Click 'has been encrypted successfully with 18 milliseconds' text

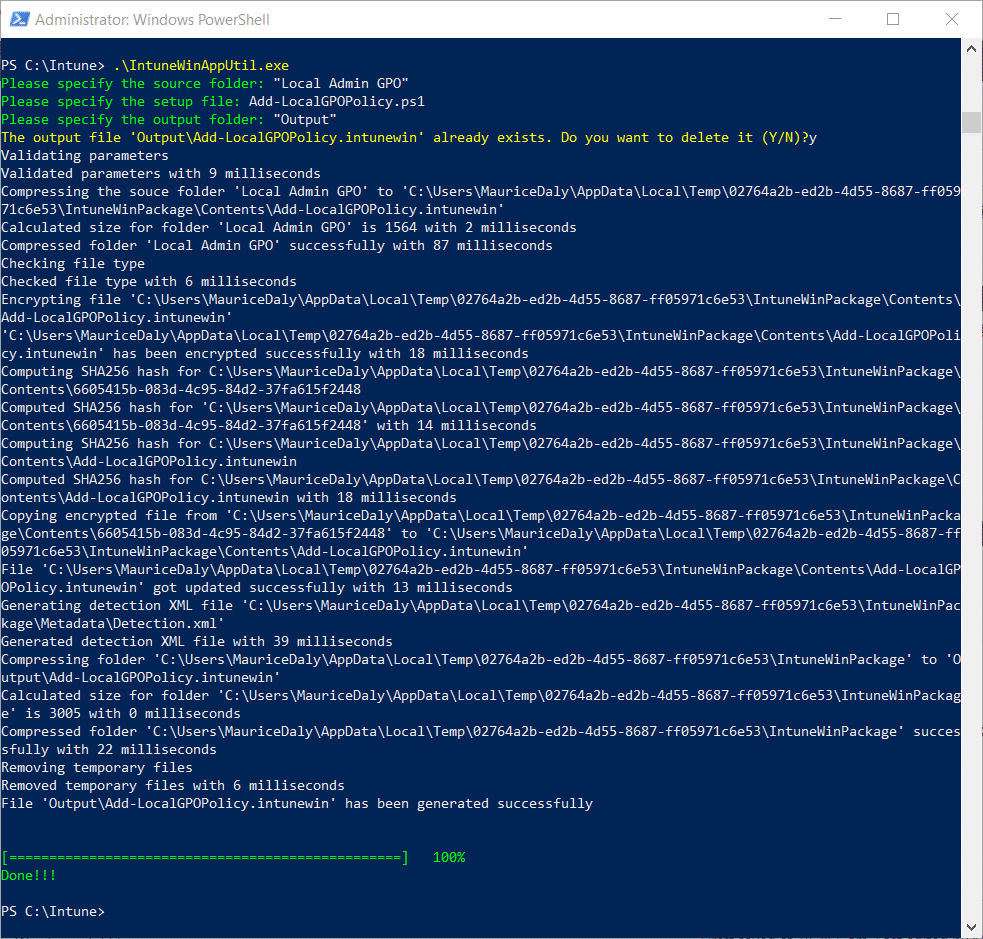[320, 354]
